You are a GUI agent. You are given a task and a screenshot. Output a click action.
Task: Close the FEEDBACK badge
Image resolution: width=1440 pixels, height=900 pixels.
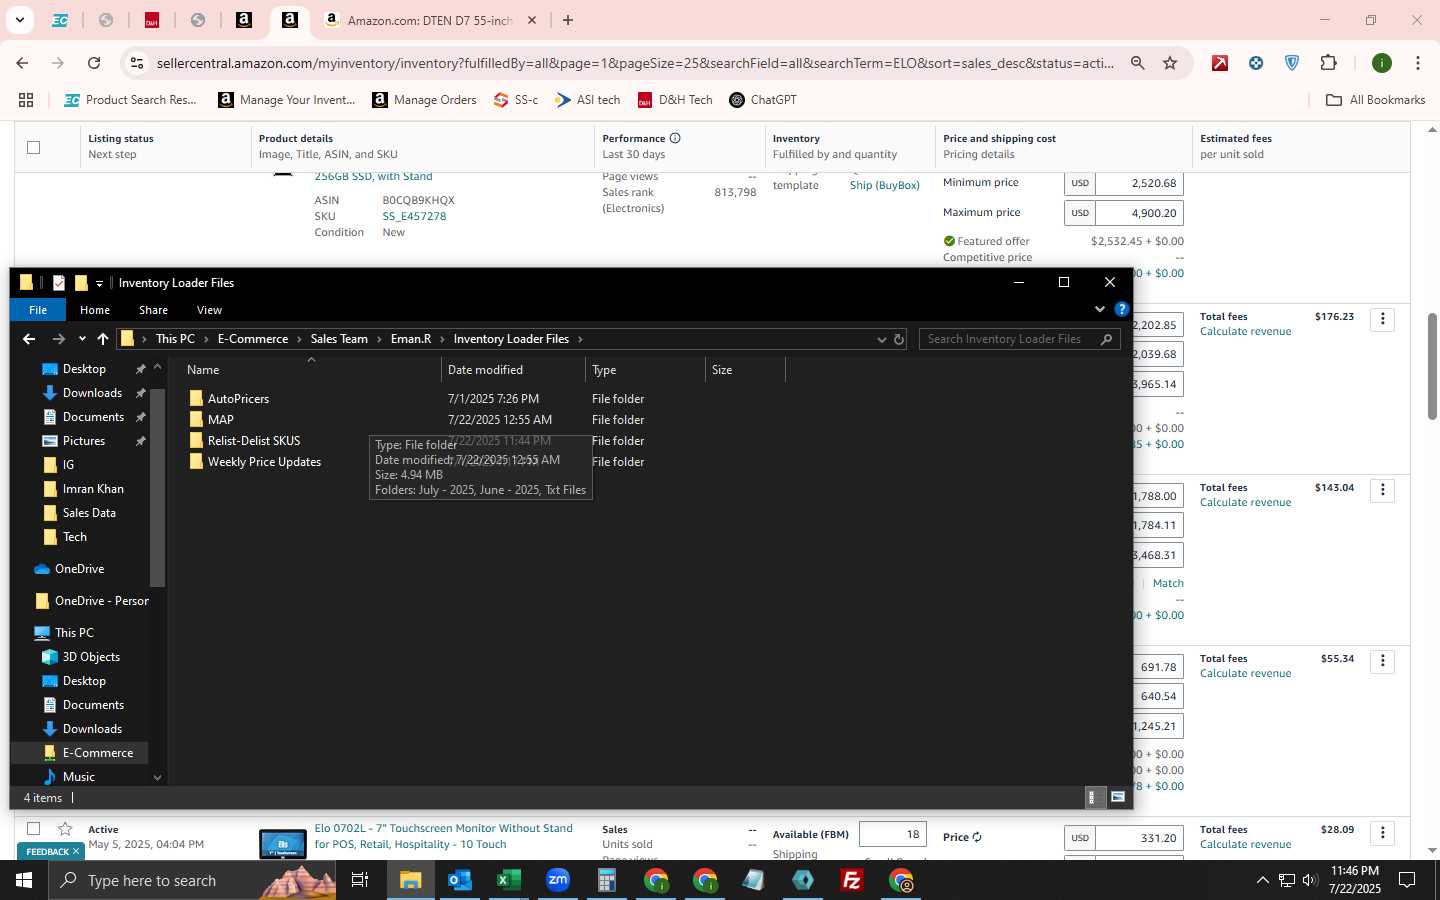tap(75, 852)
